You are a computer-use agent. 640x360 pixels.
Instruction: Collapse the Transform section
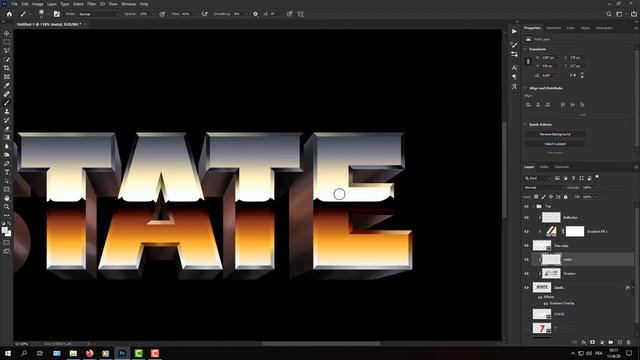[526, 49]
